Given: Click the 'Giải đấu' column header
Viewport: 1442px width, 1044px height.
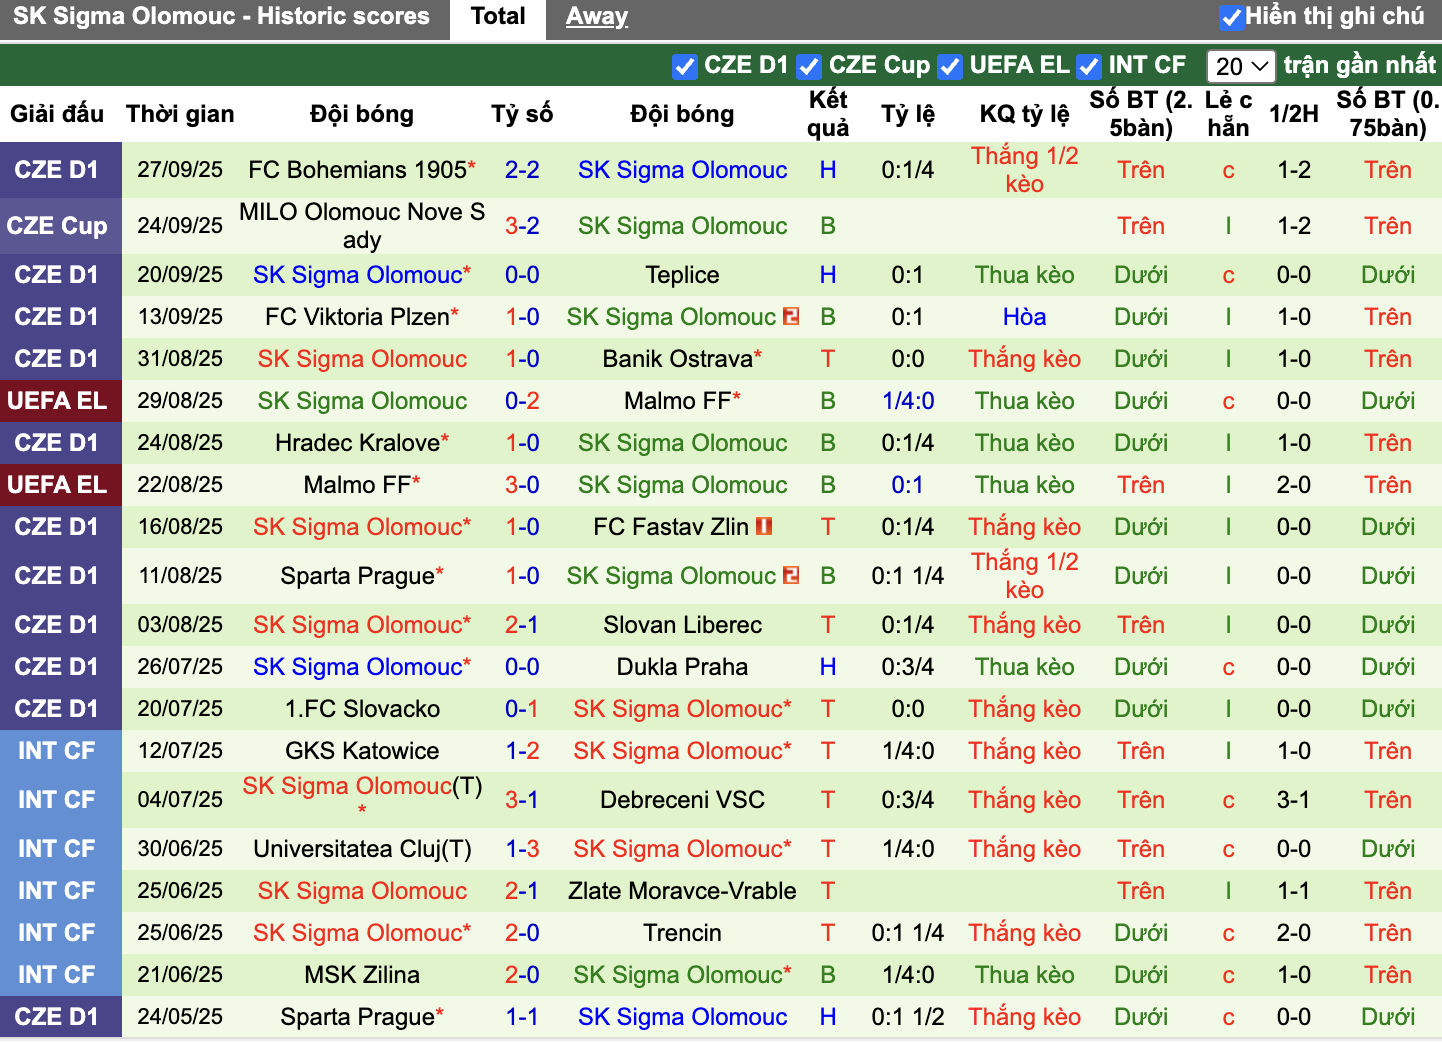Looking at the screenshot, I should [57, 114].
